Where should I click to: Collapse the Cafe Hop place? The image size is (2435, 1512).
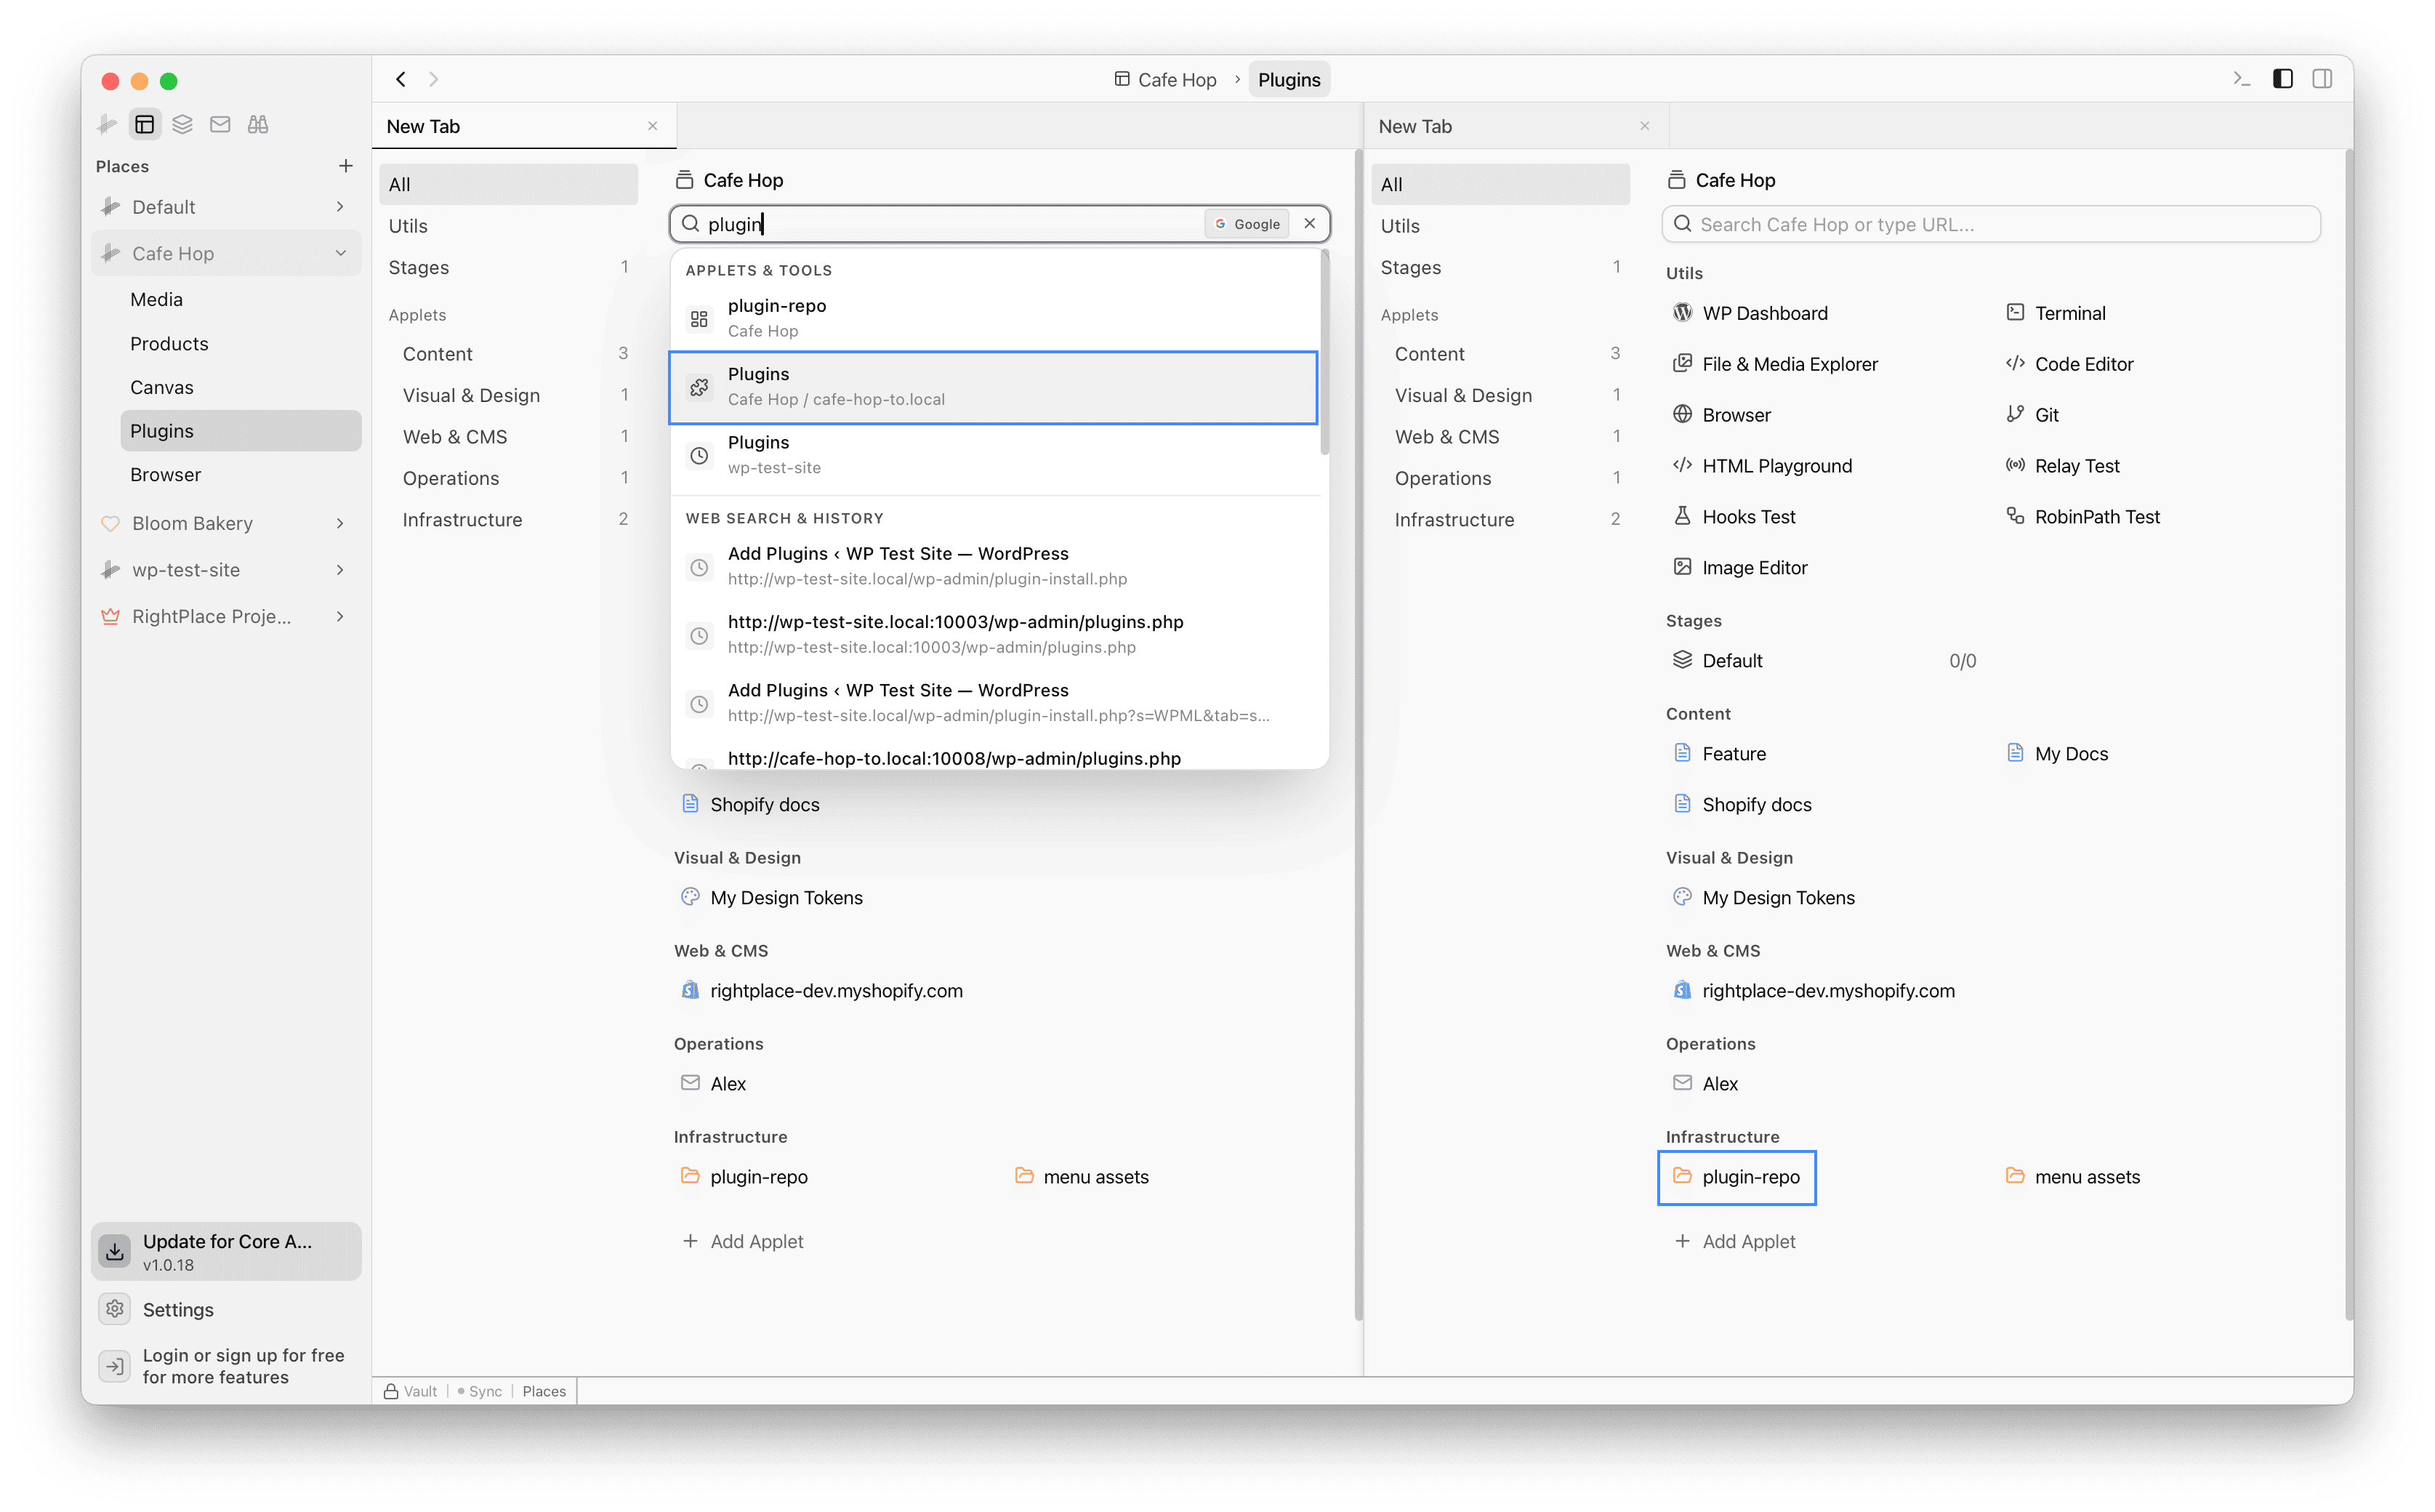coord(340,254)
